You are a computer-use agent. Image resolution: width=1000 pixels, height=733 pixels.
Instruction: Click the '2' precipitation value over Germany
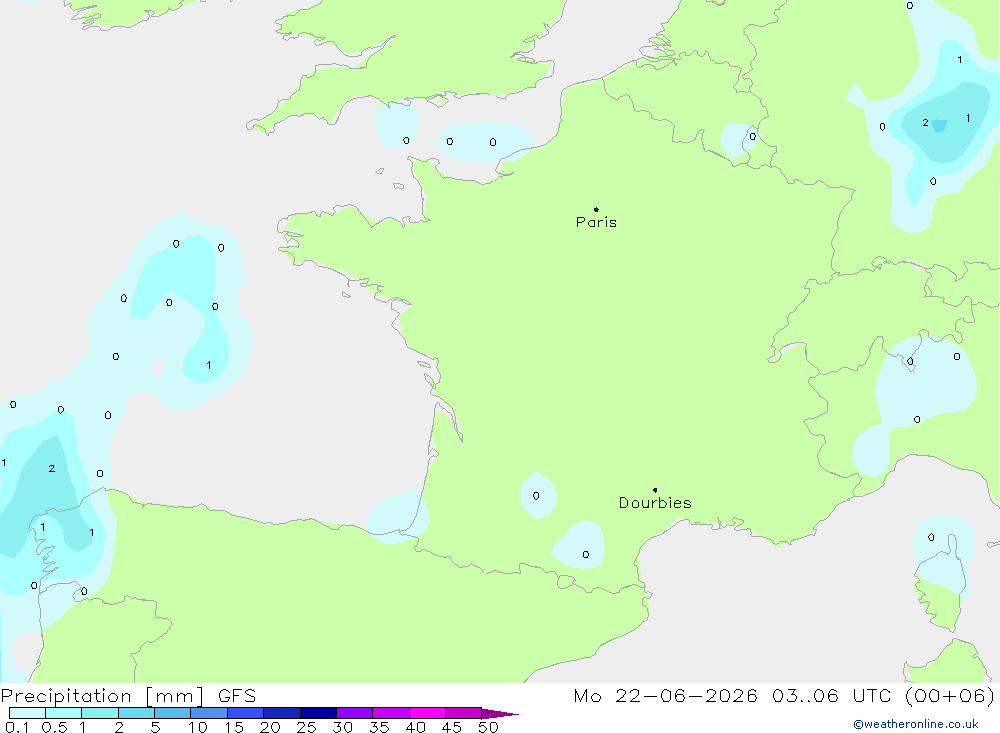tap(925, 122)
